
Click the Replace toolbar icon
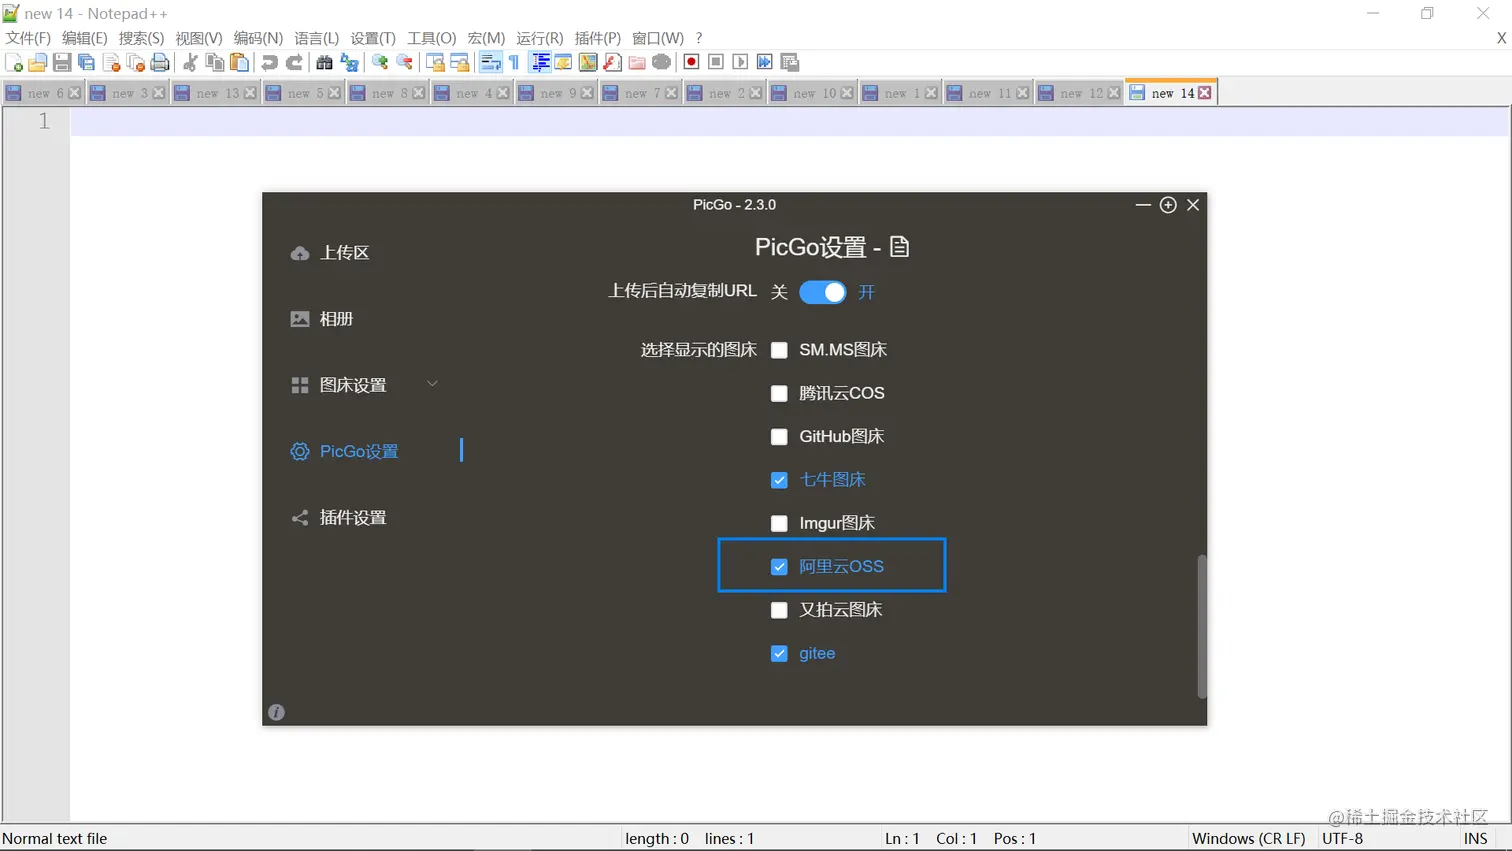pyautogui.click(x=349, y=62)
